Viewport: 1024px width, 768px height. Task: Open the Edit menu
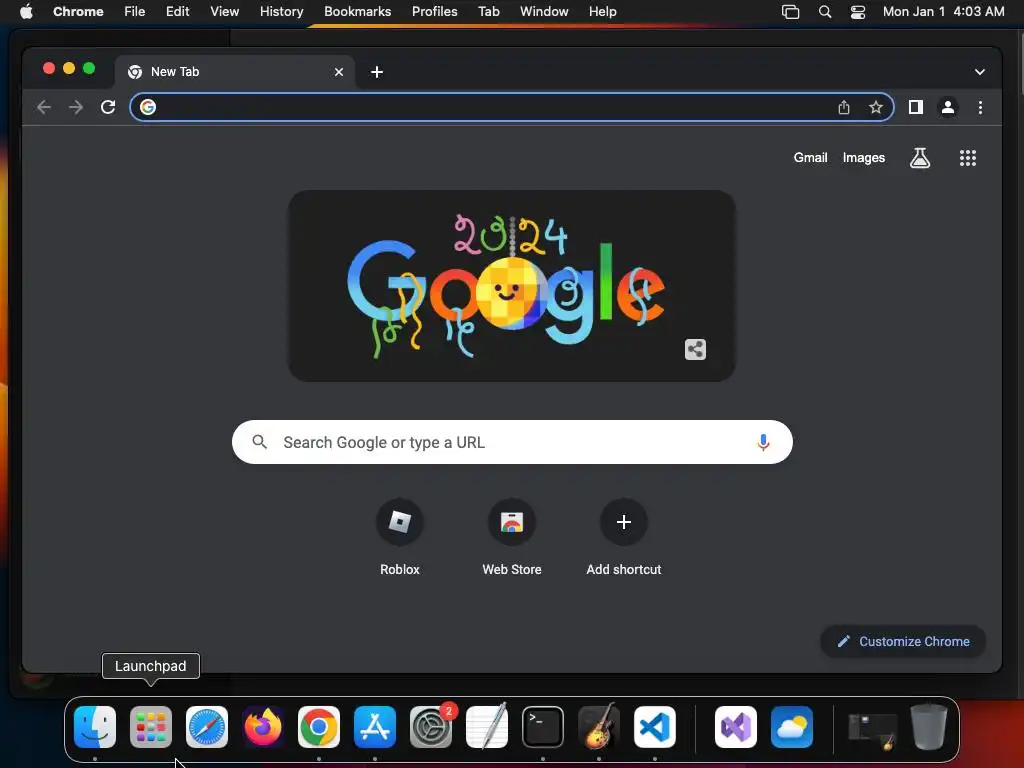pyautogui.click(x=178, y=12)
